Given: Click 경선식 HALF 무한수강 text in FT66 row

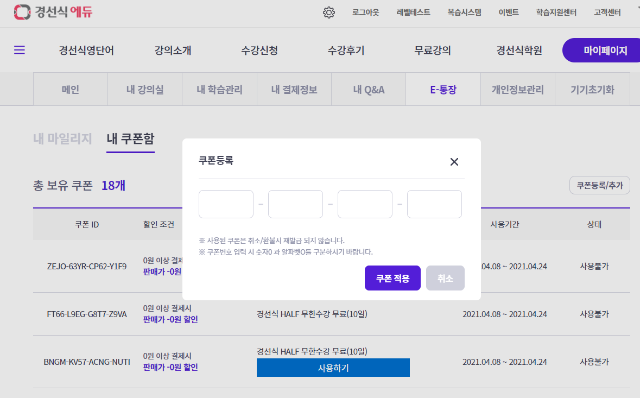Looking at the screenshot, I should pos(312,314).
